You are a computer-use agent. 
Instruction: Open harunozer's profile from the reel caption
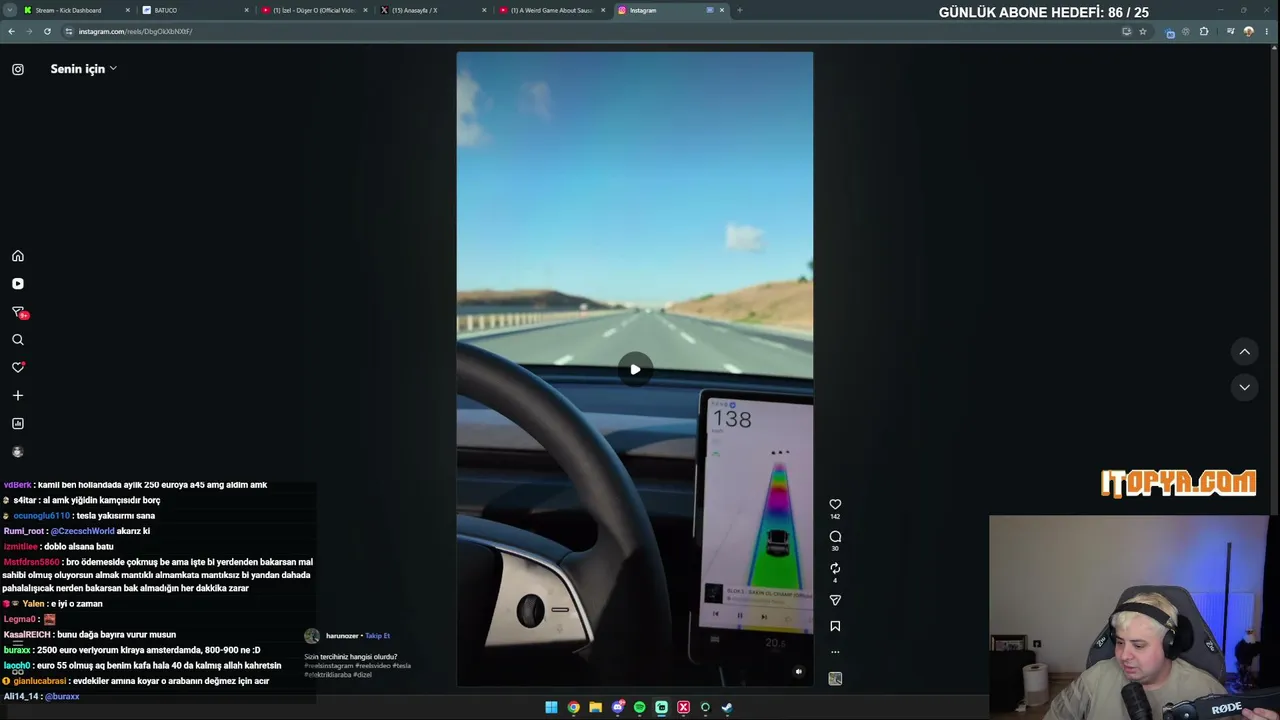[342, 636]
